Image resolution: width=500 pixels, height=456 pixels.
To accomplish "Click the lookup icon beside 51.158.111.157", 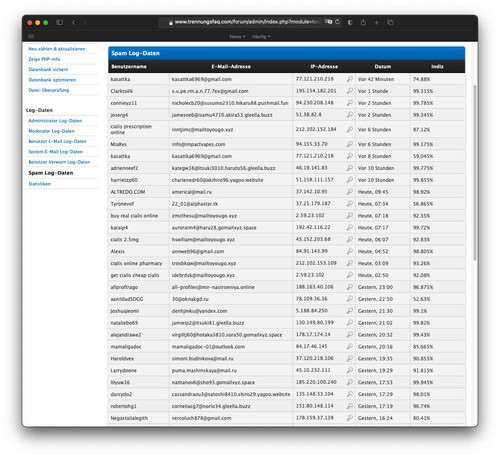I will [x=350, y=180].
